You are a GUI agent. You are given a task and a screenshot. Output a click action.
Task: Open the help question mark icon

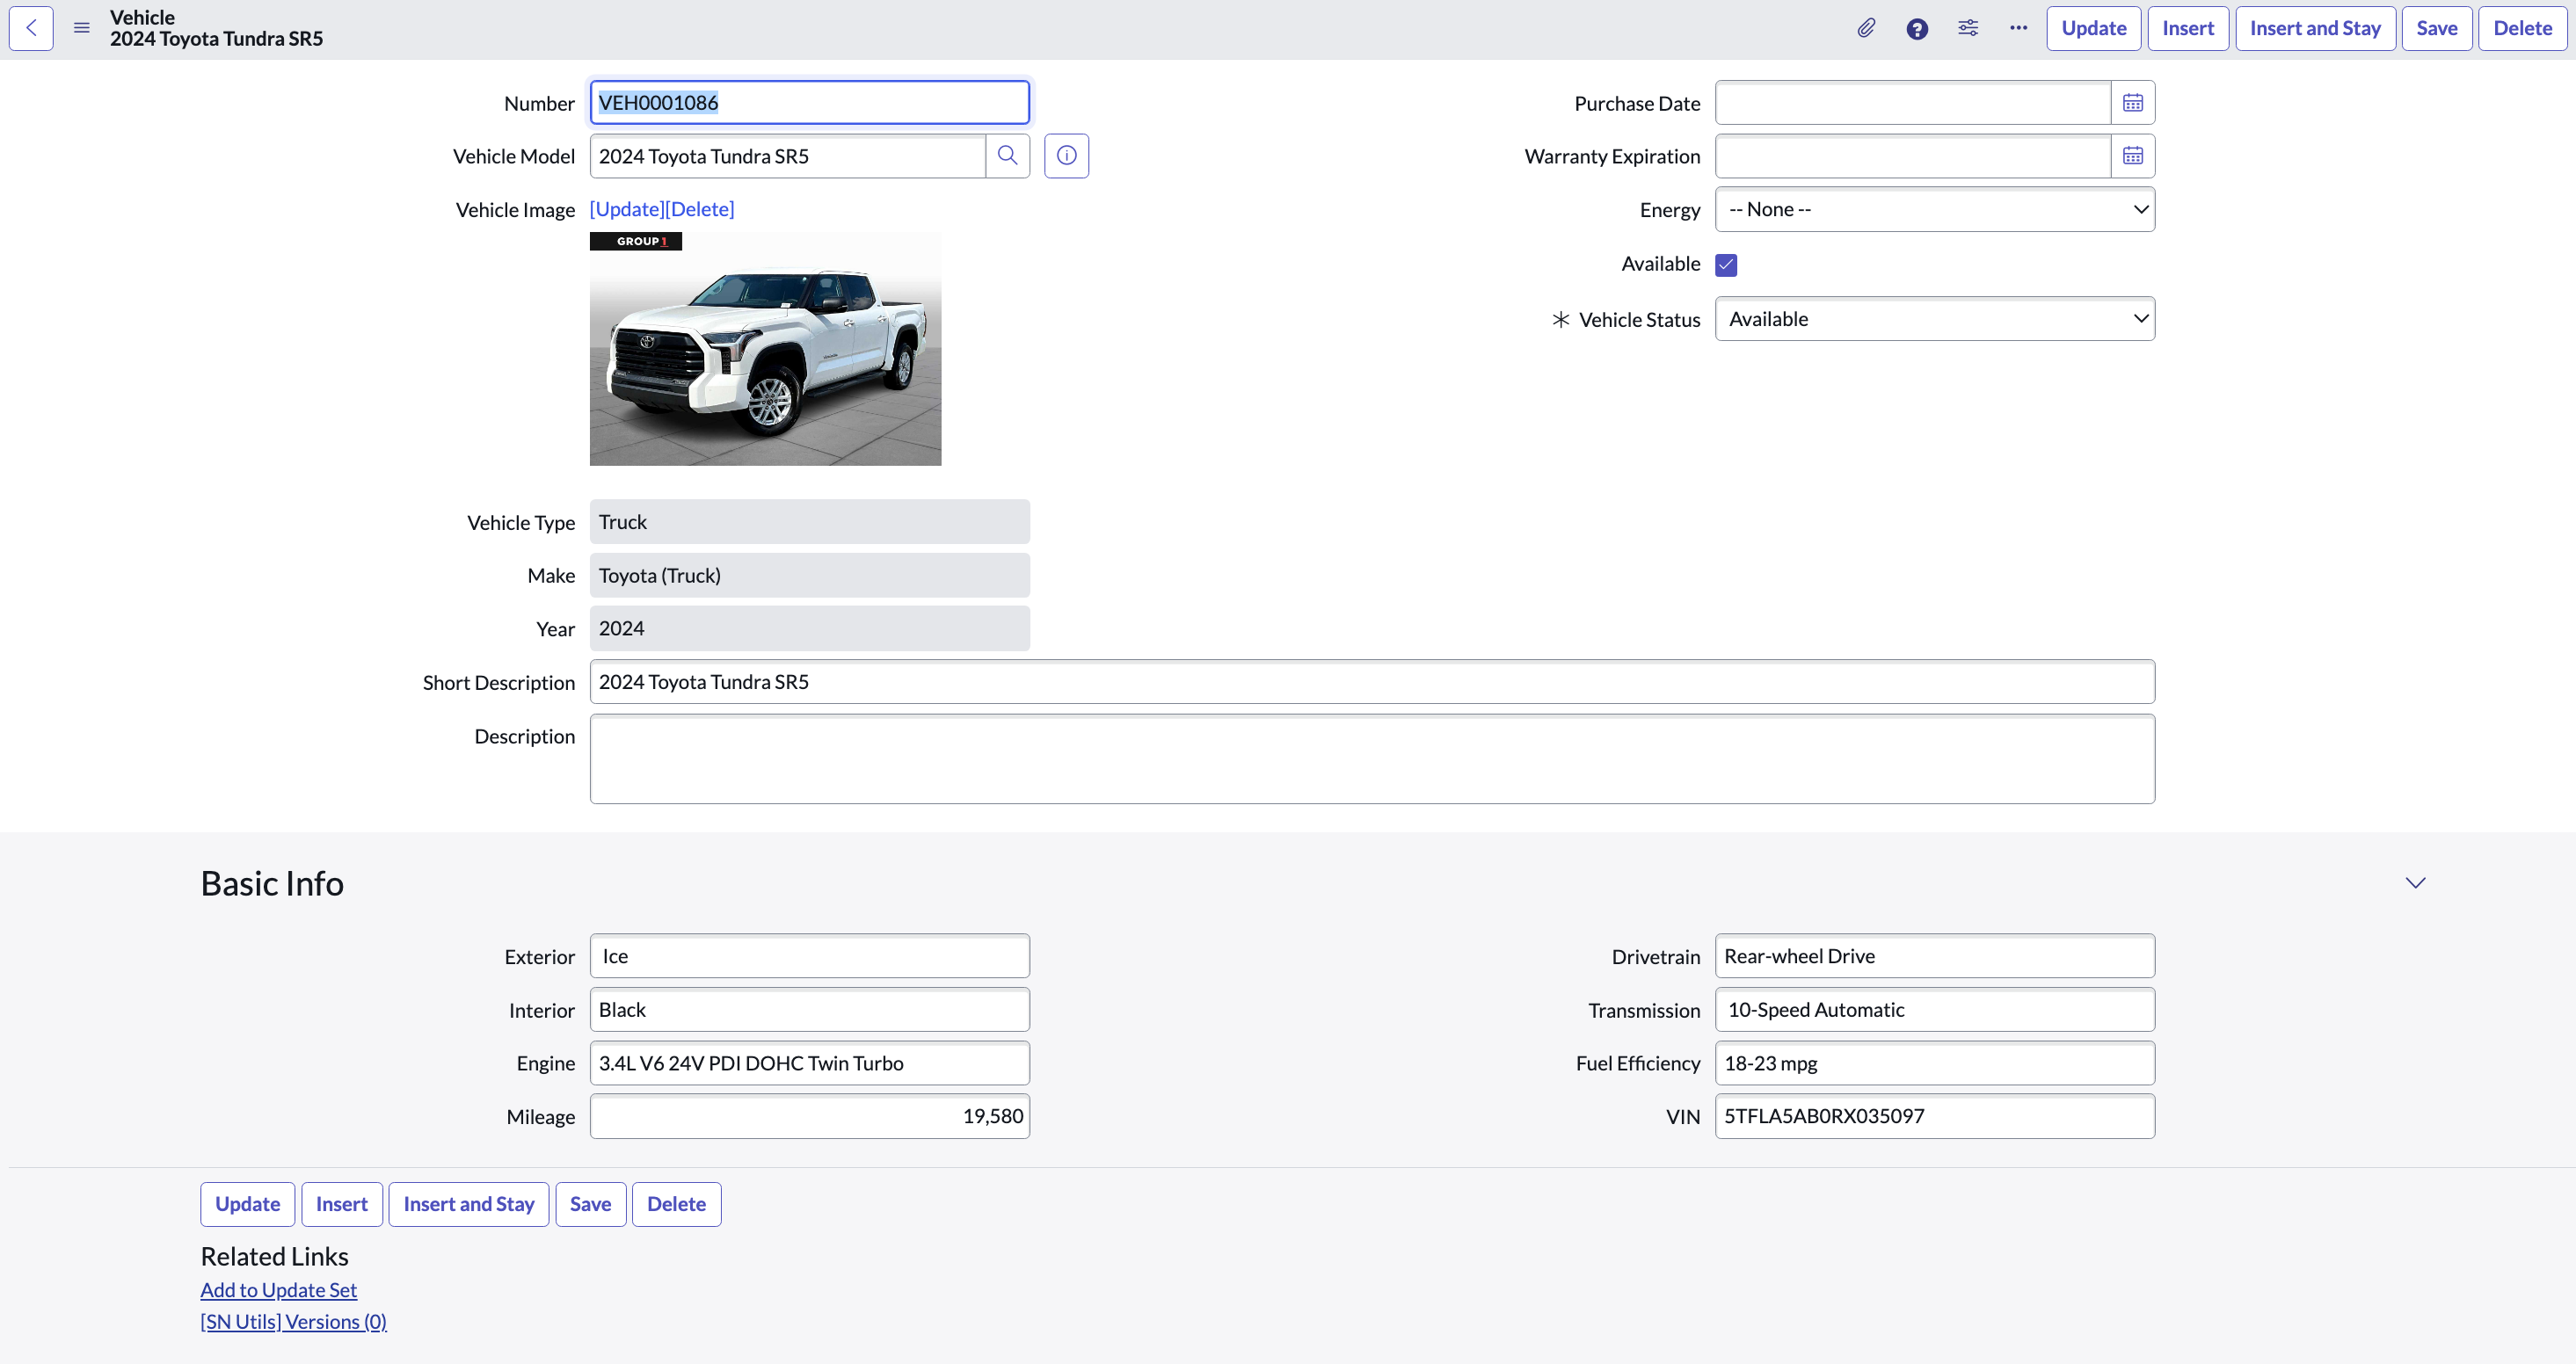pos(1916,28)
